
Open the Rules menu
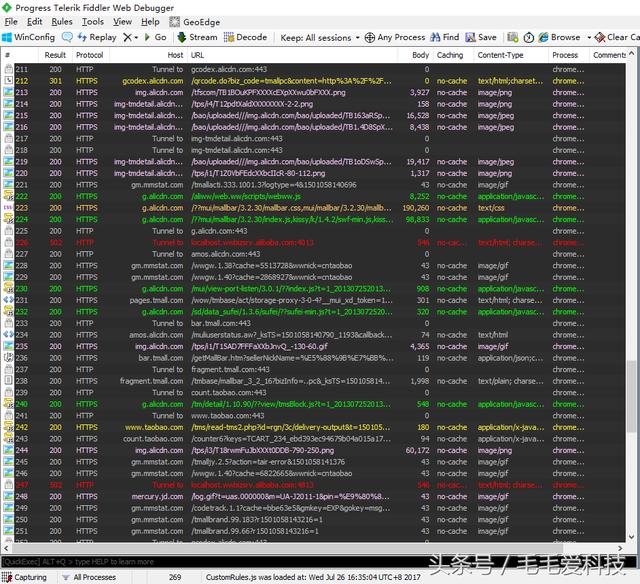point(62,22)
